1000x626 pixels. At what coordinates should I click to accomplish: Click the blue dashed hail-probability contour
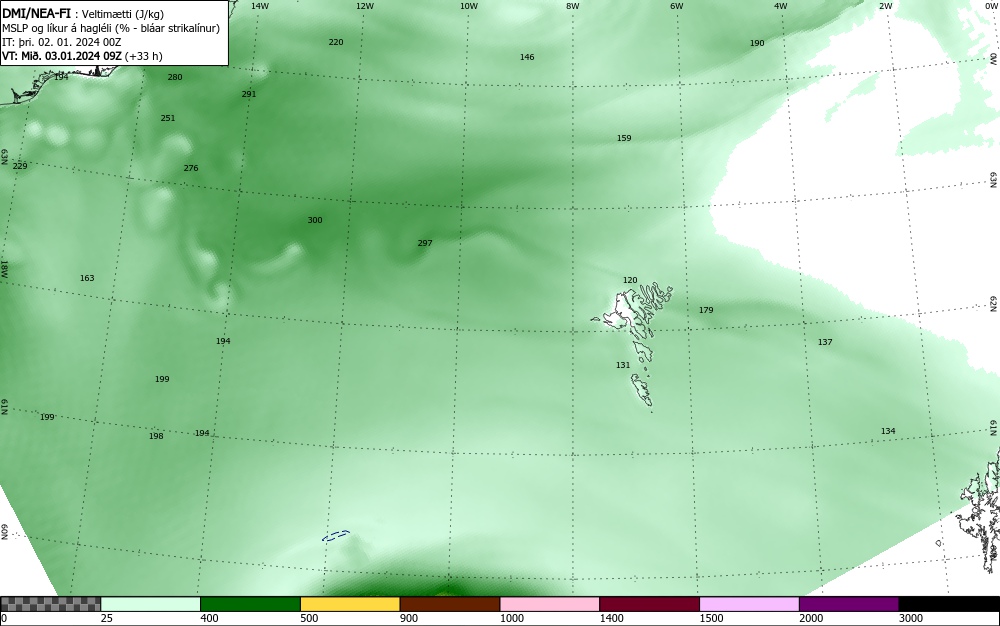pyautogui.click(x=336, y=535)
